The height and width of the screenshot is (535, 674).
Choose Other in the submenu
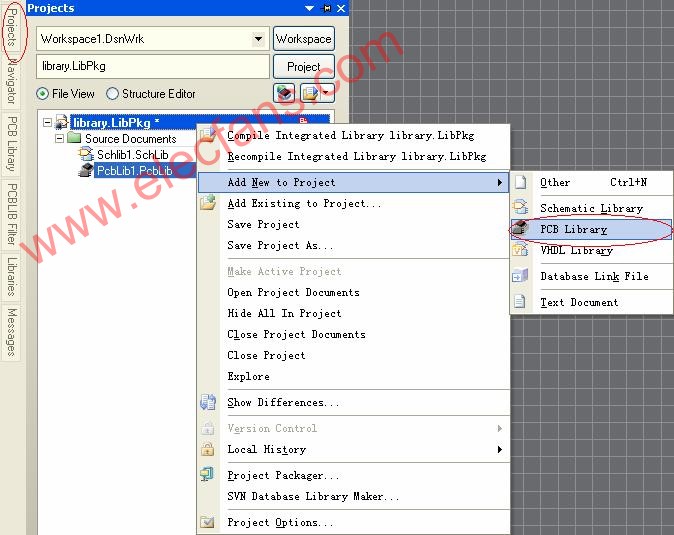(591, 182)
